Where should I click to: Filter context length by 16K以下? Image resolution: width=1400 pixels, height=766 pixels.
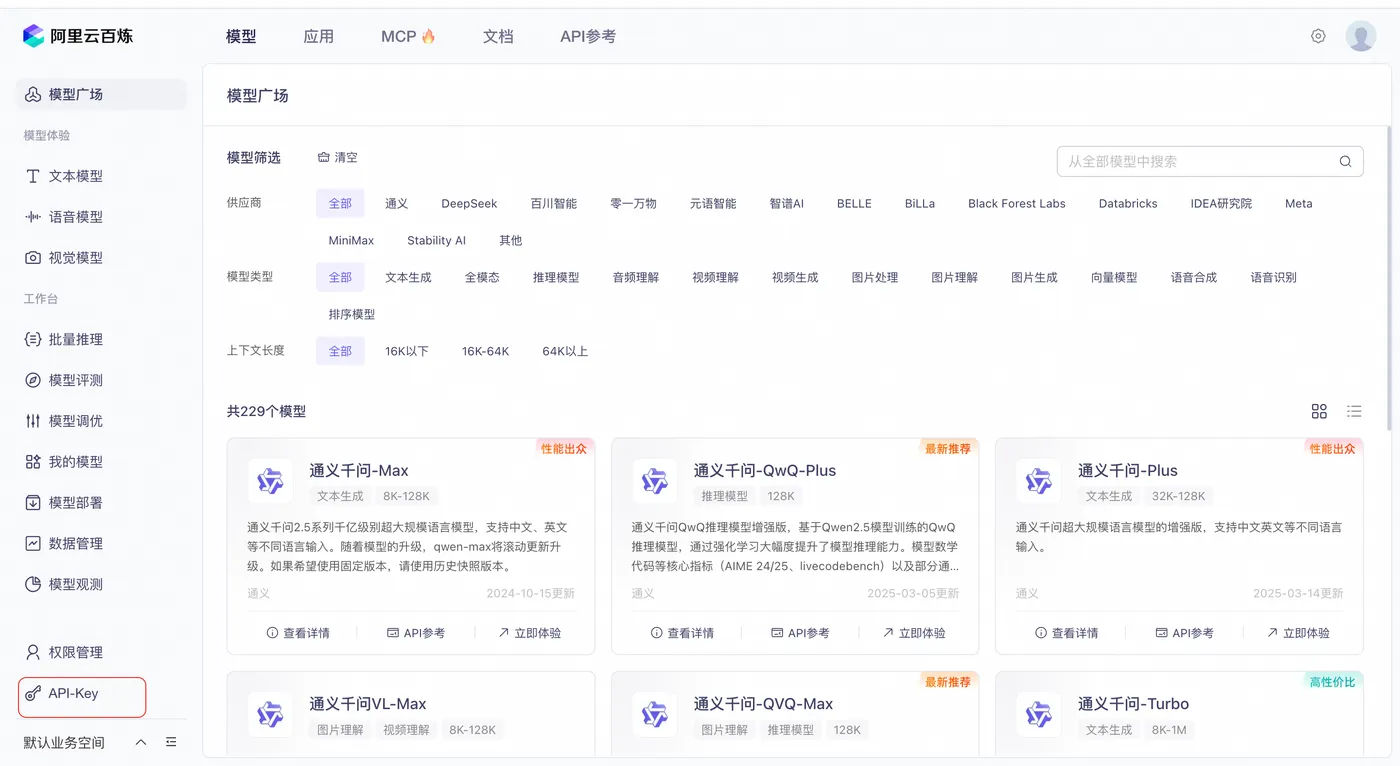coord(407,351)
